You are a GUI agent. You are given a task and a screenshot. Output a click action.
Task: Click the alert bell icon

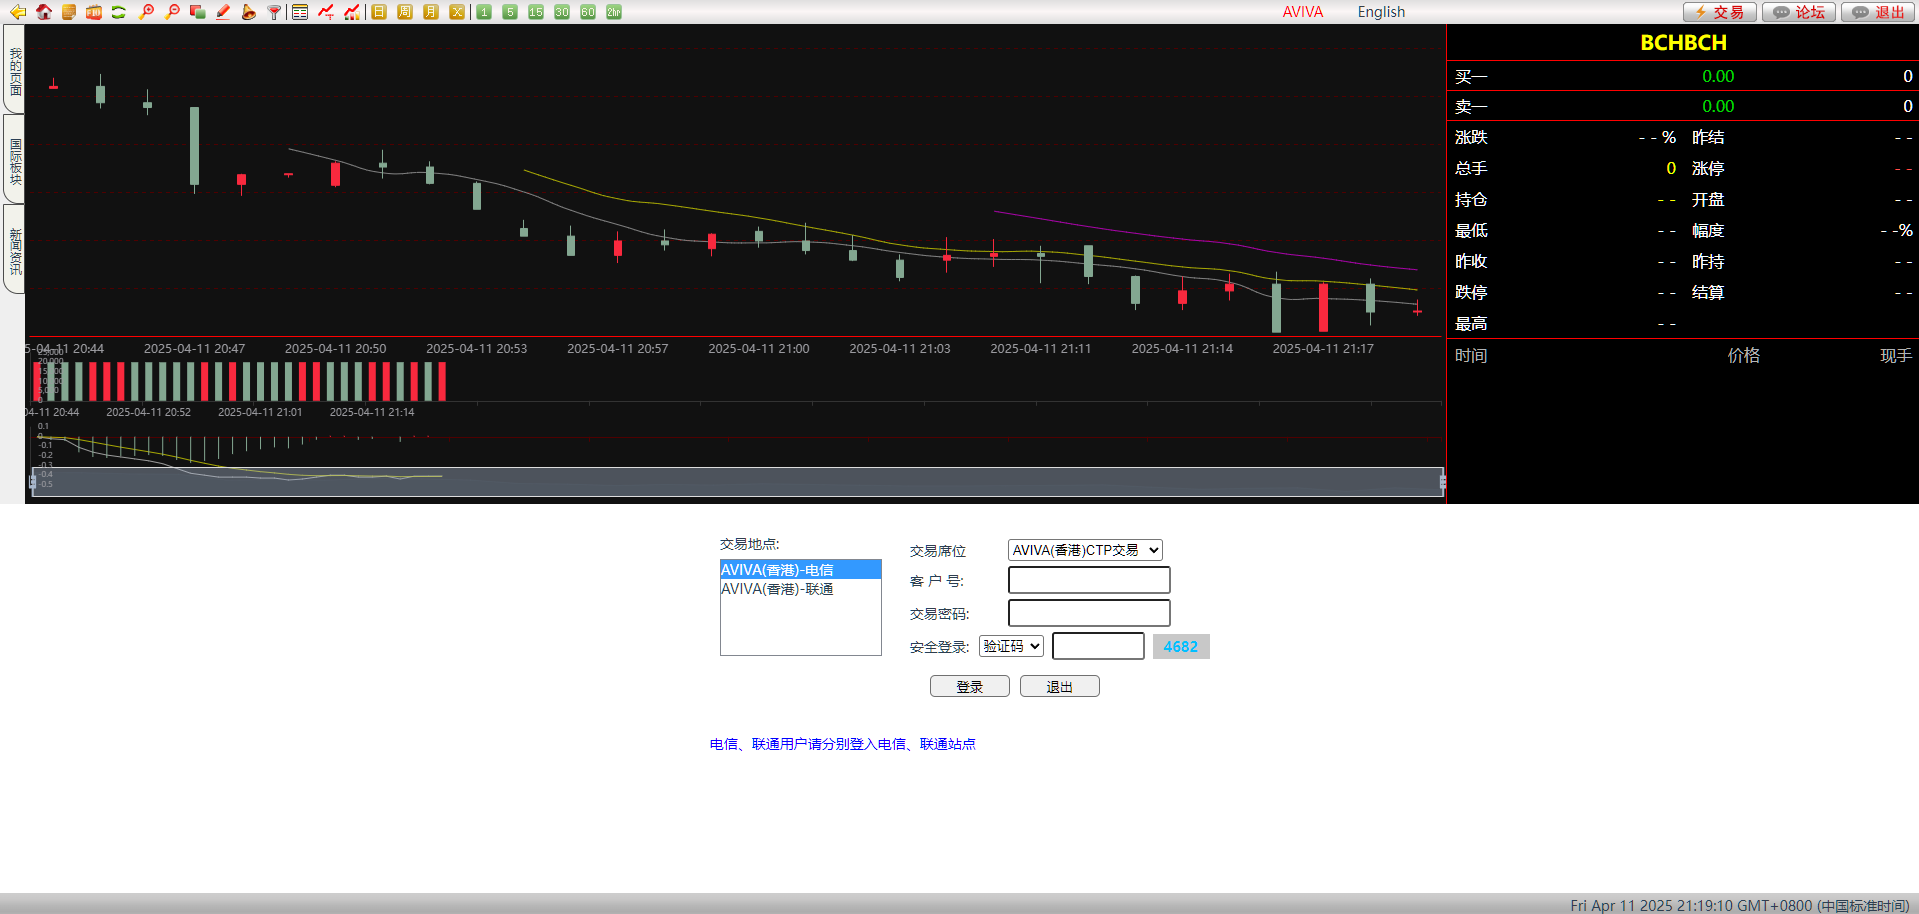point(248,12)
